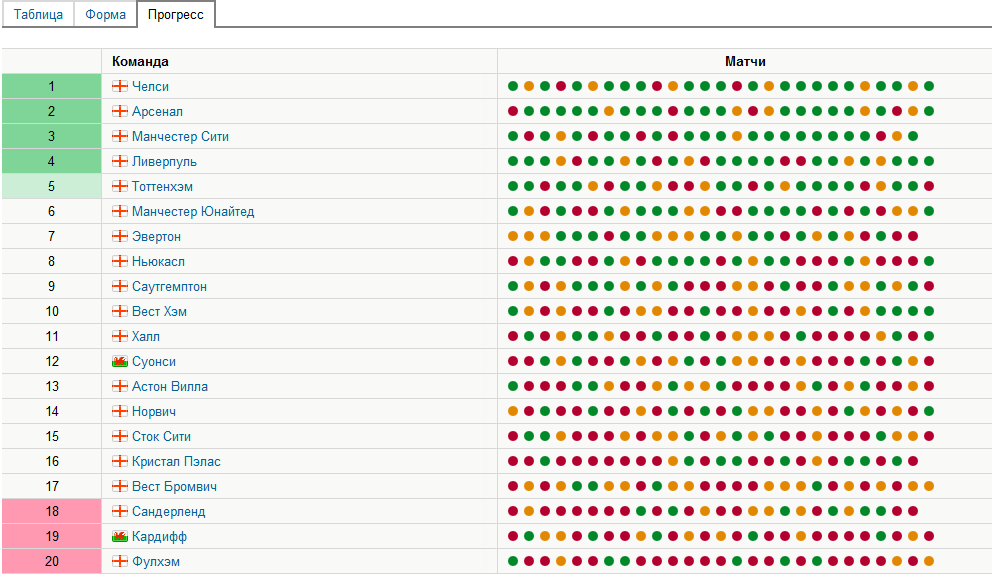Open the Суонси team link
The width and height of the screenshot is (994, 577).
pos(153,361)
